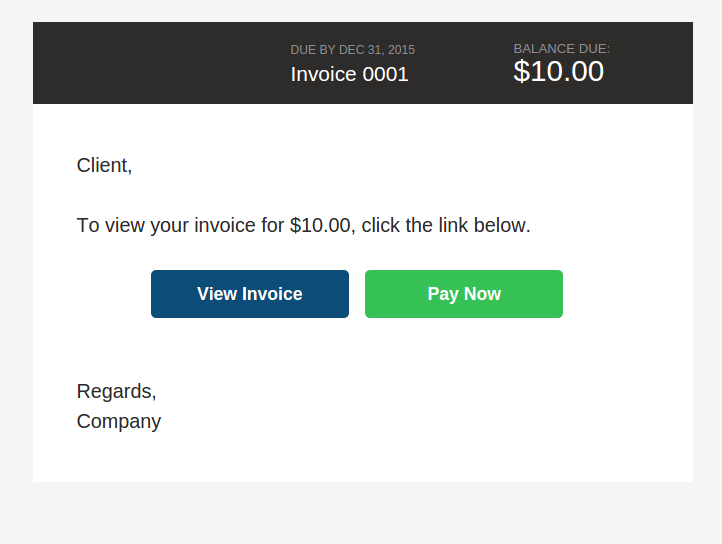
Task: Click the DUE BY DEC 31, 2015 label
Action: [x=353, y=50]
